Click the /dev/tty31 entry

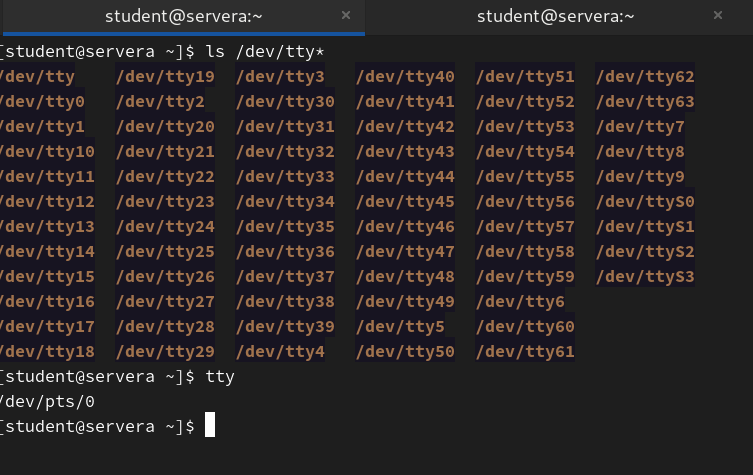coord(285,126)
